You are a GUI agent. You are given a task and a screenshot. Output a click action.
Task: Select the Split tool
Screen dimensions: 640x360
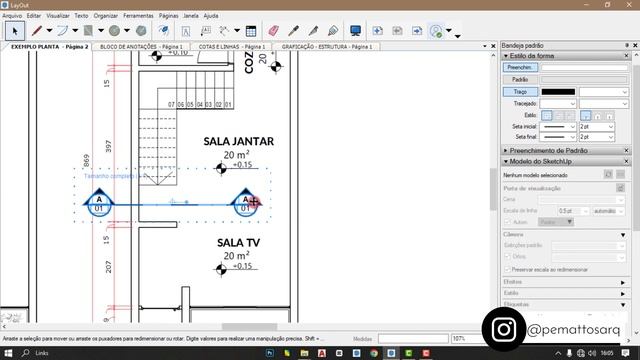coord(313,31)
